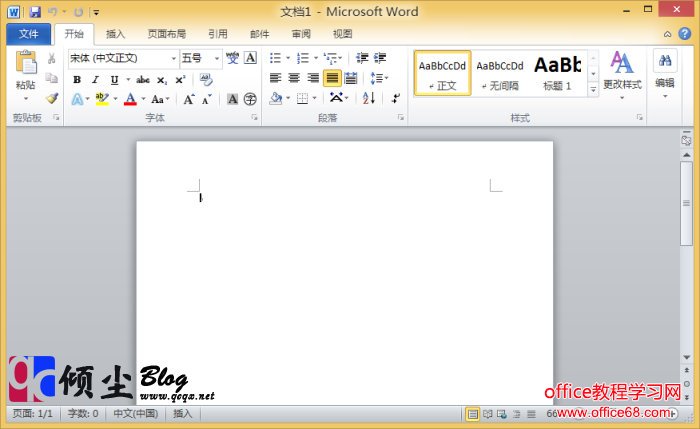
Task: Click the Shading paint bucket icon
Action: click(x=275, y=98)
